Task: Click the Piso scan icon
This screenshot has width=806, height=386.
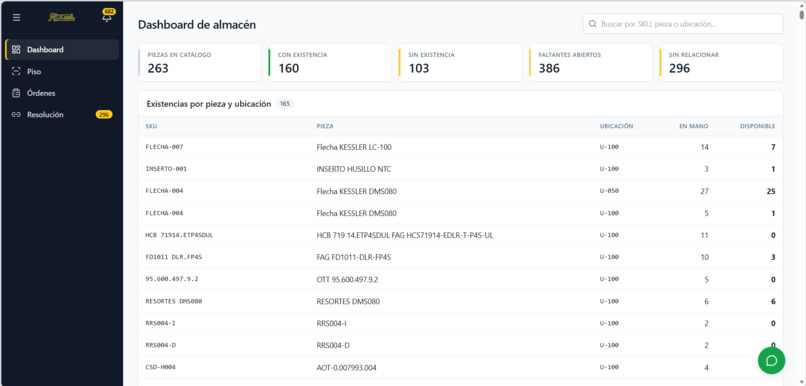Action: (x=16, y=71)
